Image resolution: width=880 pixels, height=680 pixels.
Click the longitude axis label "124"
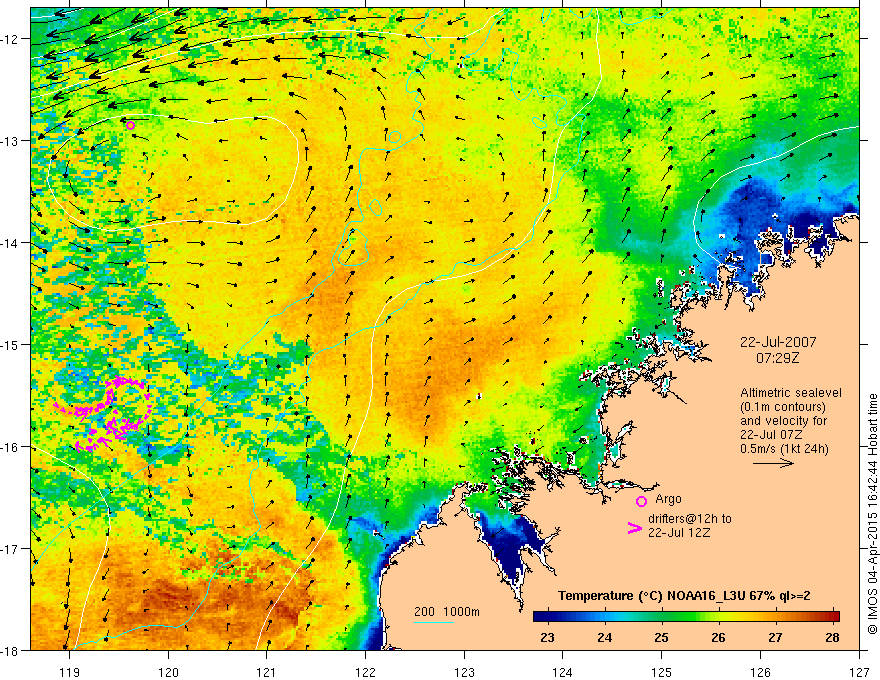(563, 673)
